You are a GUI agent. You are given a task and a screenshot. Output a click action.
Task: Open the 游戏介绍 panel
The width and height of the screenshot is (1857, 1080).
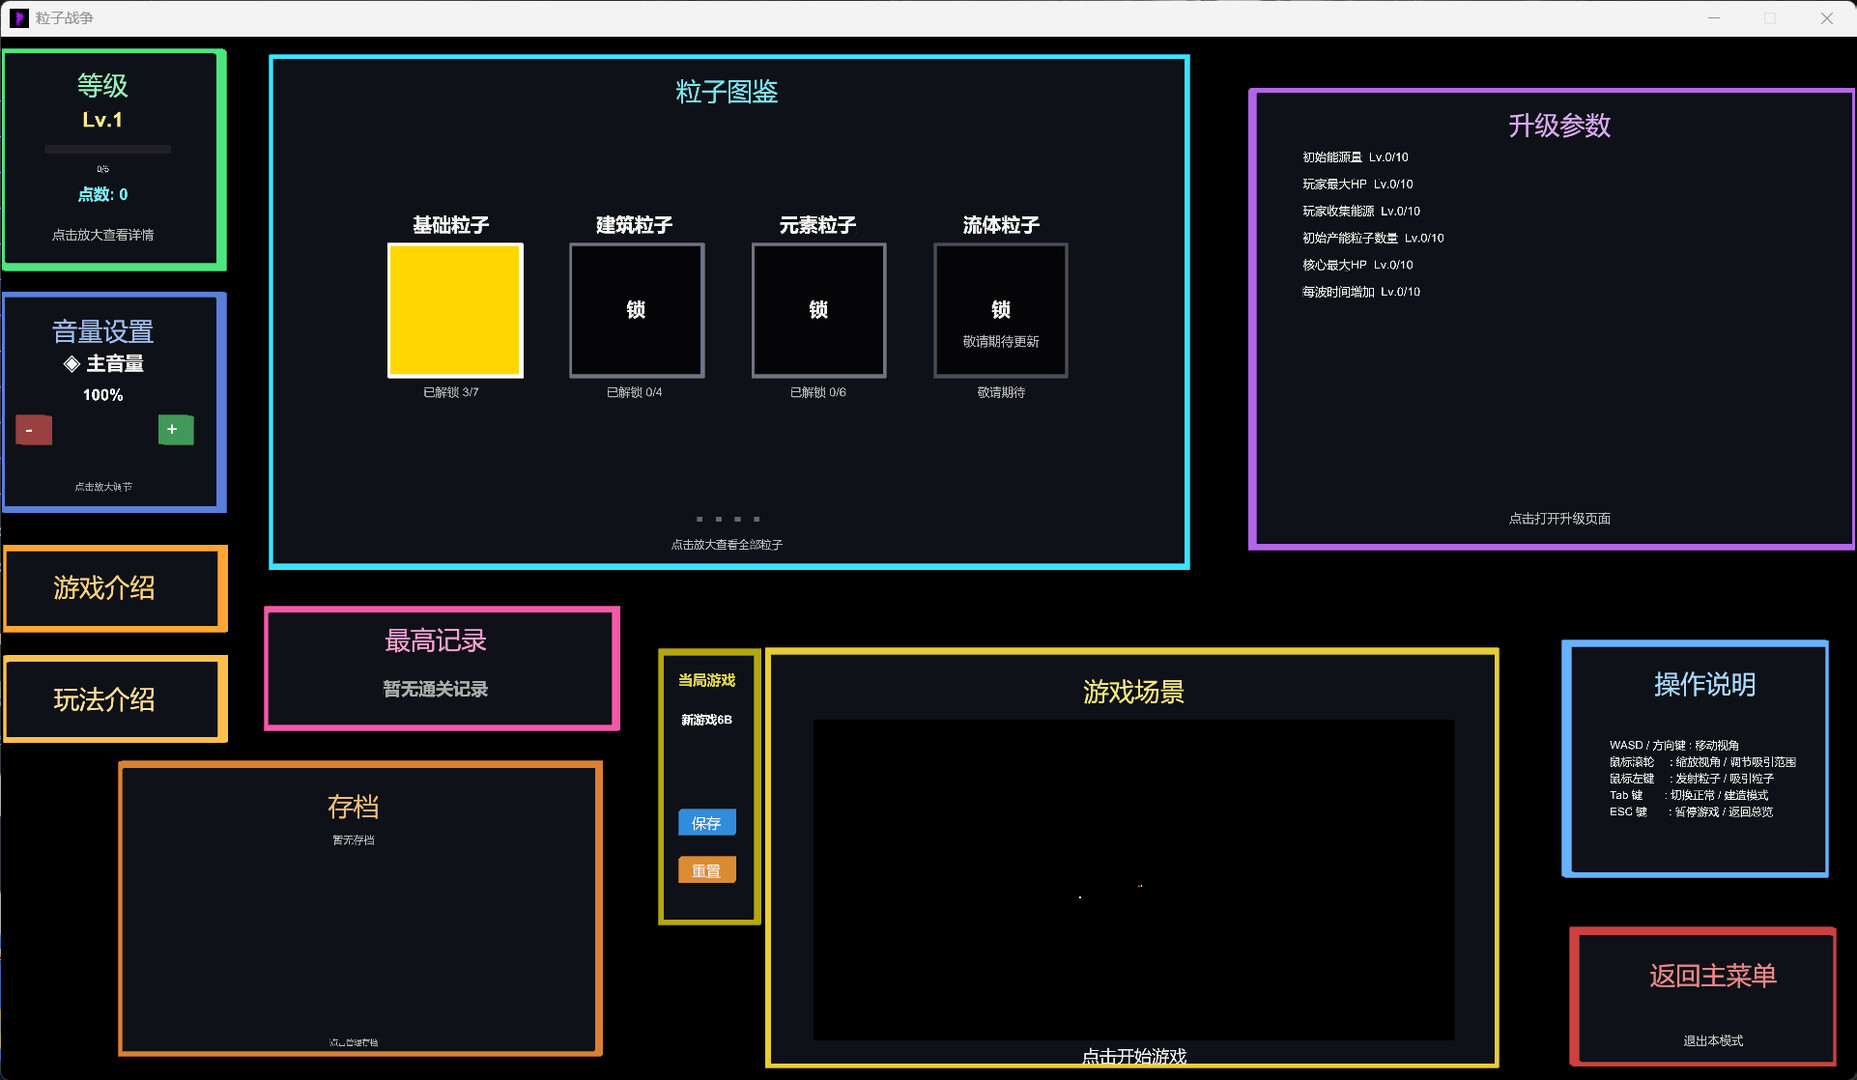[x=115, y=588]
